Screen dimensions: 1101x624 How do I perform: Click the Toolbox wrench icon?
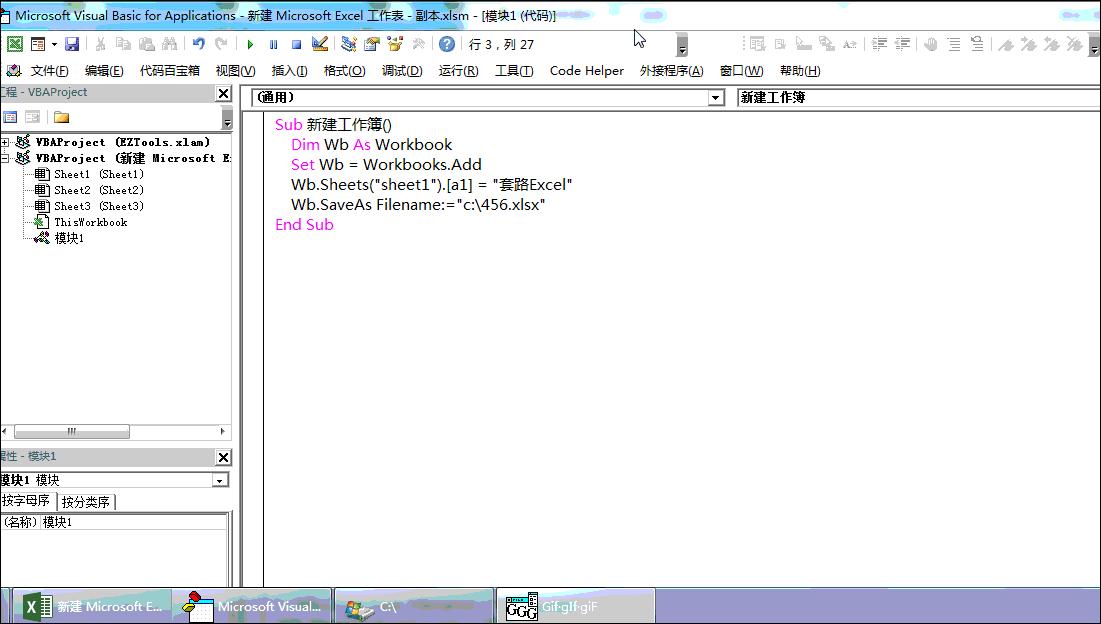point(418,44)
